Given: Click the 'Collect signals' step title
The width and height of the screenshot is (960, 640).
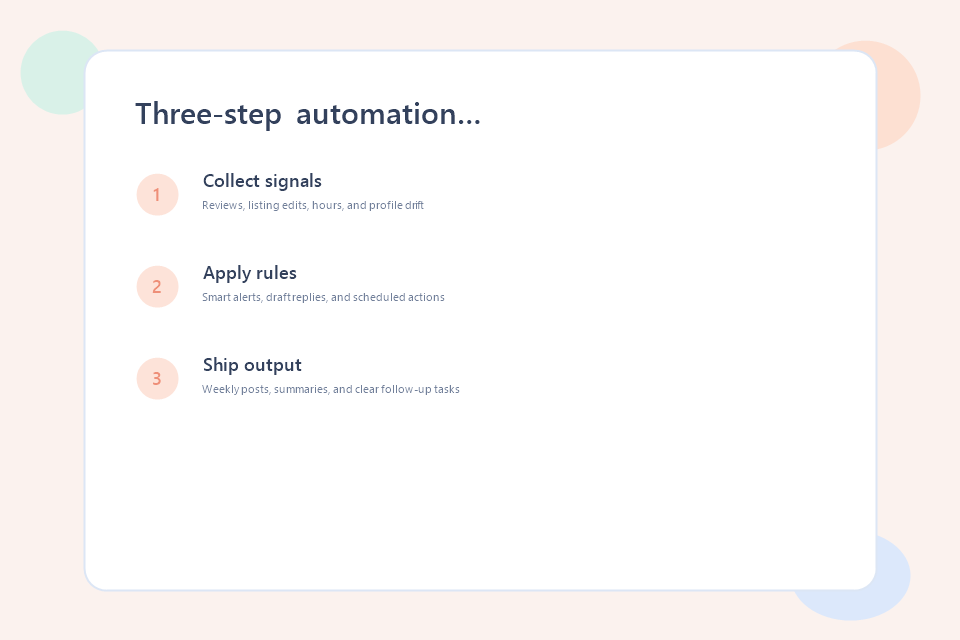Looking at the screenshot, I should (x=262, y=181).
